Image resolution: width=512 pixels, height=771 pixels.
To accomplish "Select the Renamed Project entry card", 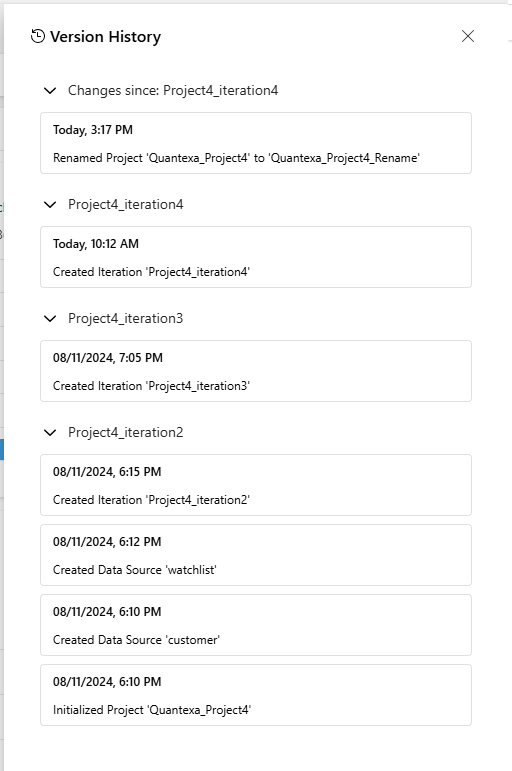I will click(x=256, y=143).
